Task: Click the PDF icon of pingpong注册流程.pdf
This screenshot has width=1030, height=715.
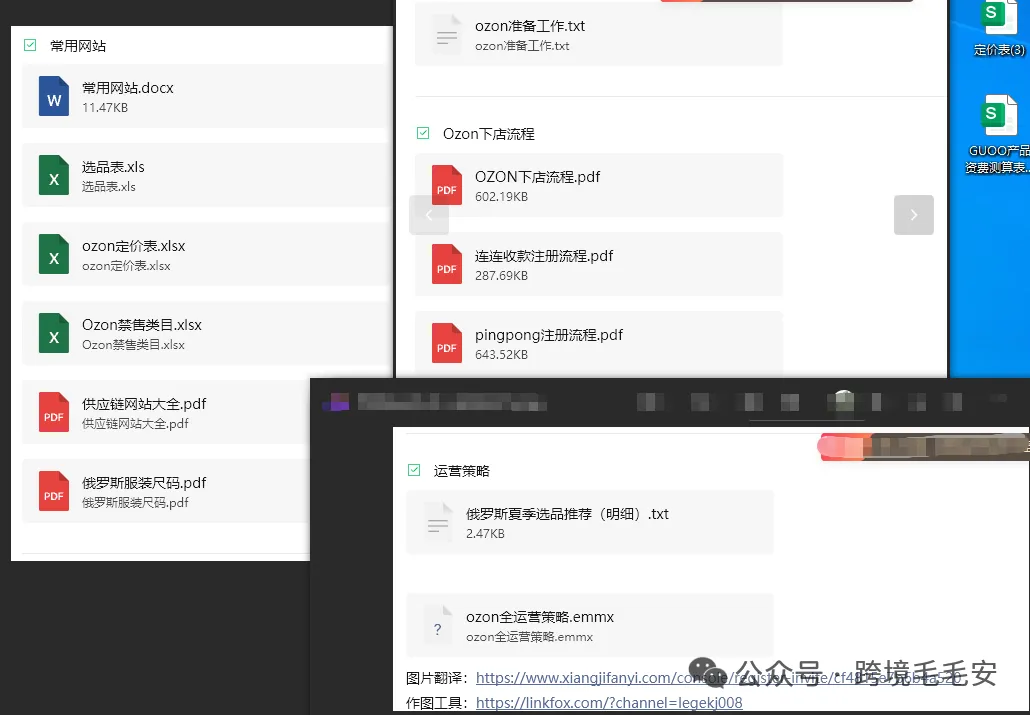Action: pos(447,343)
